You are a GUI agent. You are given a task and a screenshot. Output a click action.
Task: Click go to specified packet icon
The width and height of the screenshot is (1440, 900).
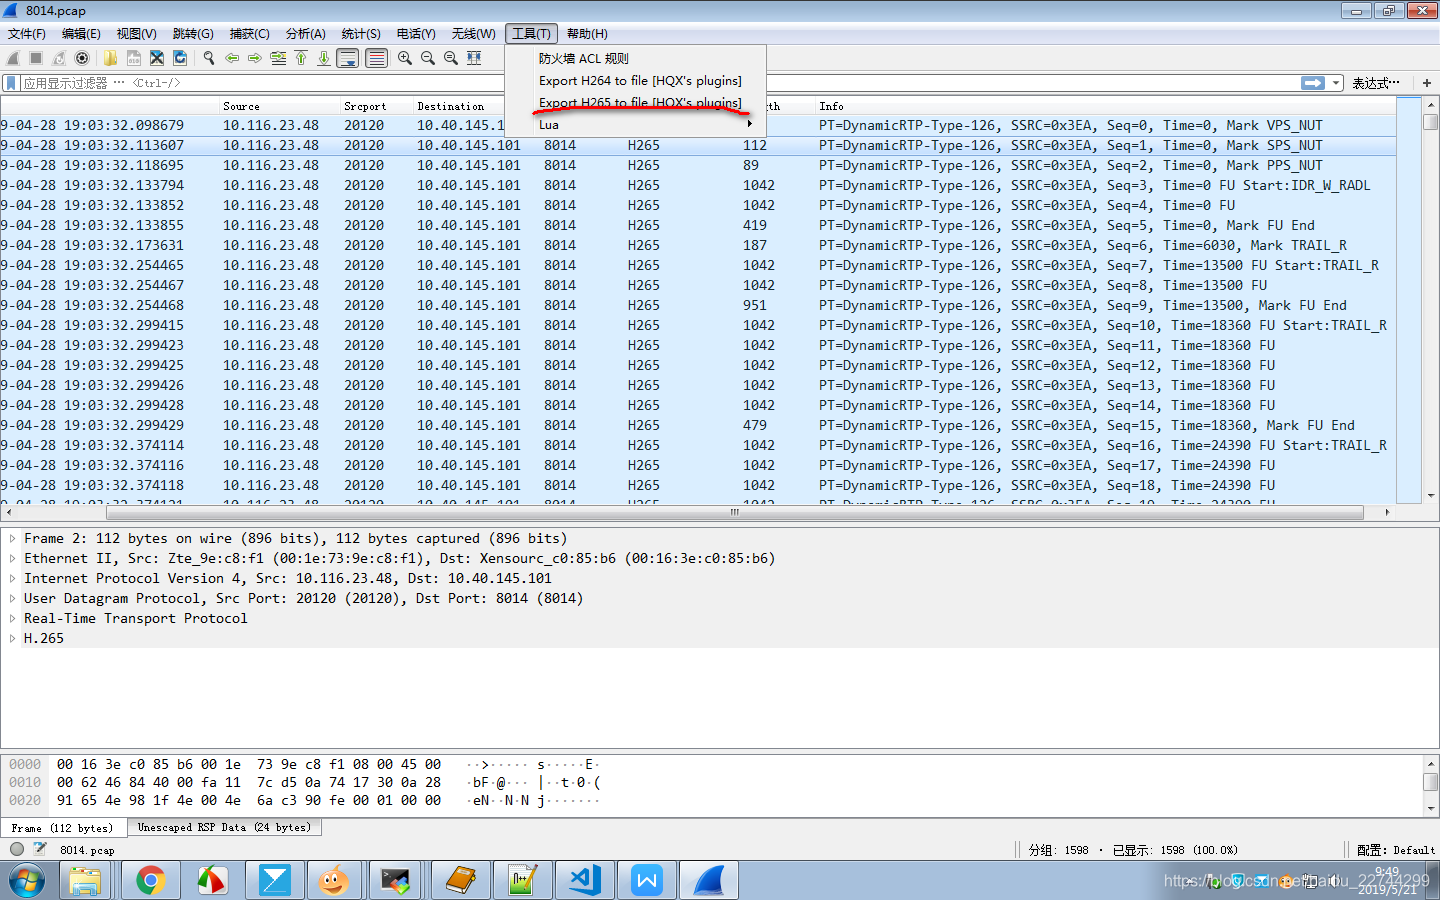pyautogui.click(x=278, y=58)
